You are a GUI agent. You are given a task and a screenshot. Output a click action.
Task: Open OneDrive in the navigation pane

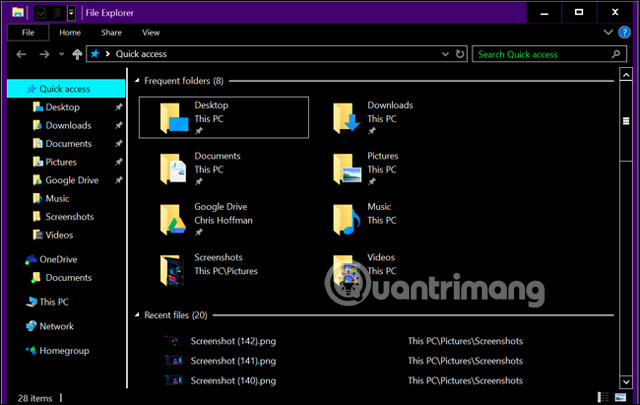point(58,259)
